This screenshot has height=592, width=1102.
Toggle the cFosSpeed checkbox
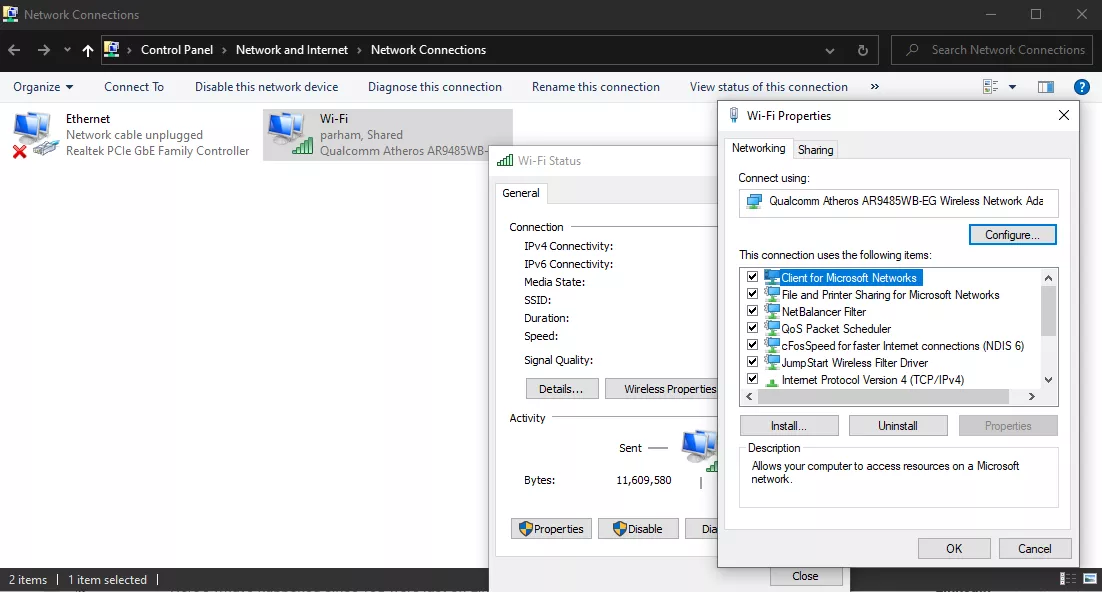752,345
